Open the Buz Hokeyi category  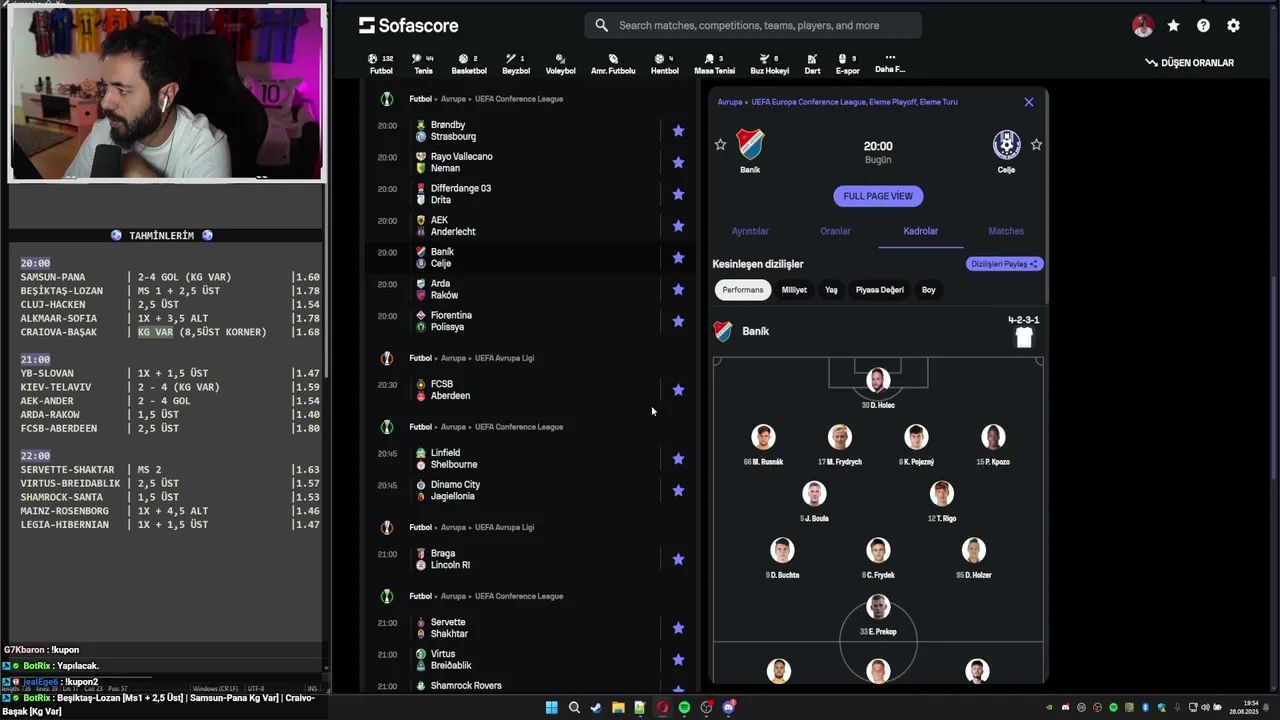[x=769, y=64]
